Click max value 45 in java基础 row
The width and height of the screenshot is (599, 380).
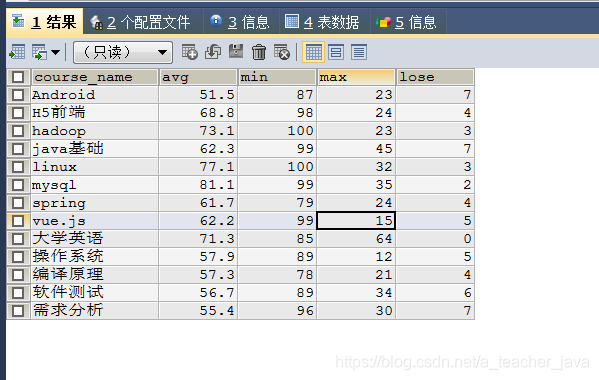click(x=356, y=149)
